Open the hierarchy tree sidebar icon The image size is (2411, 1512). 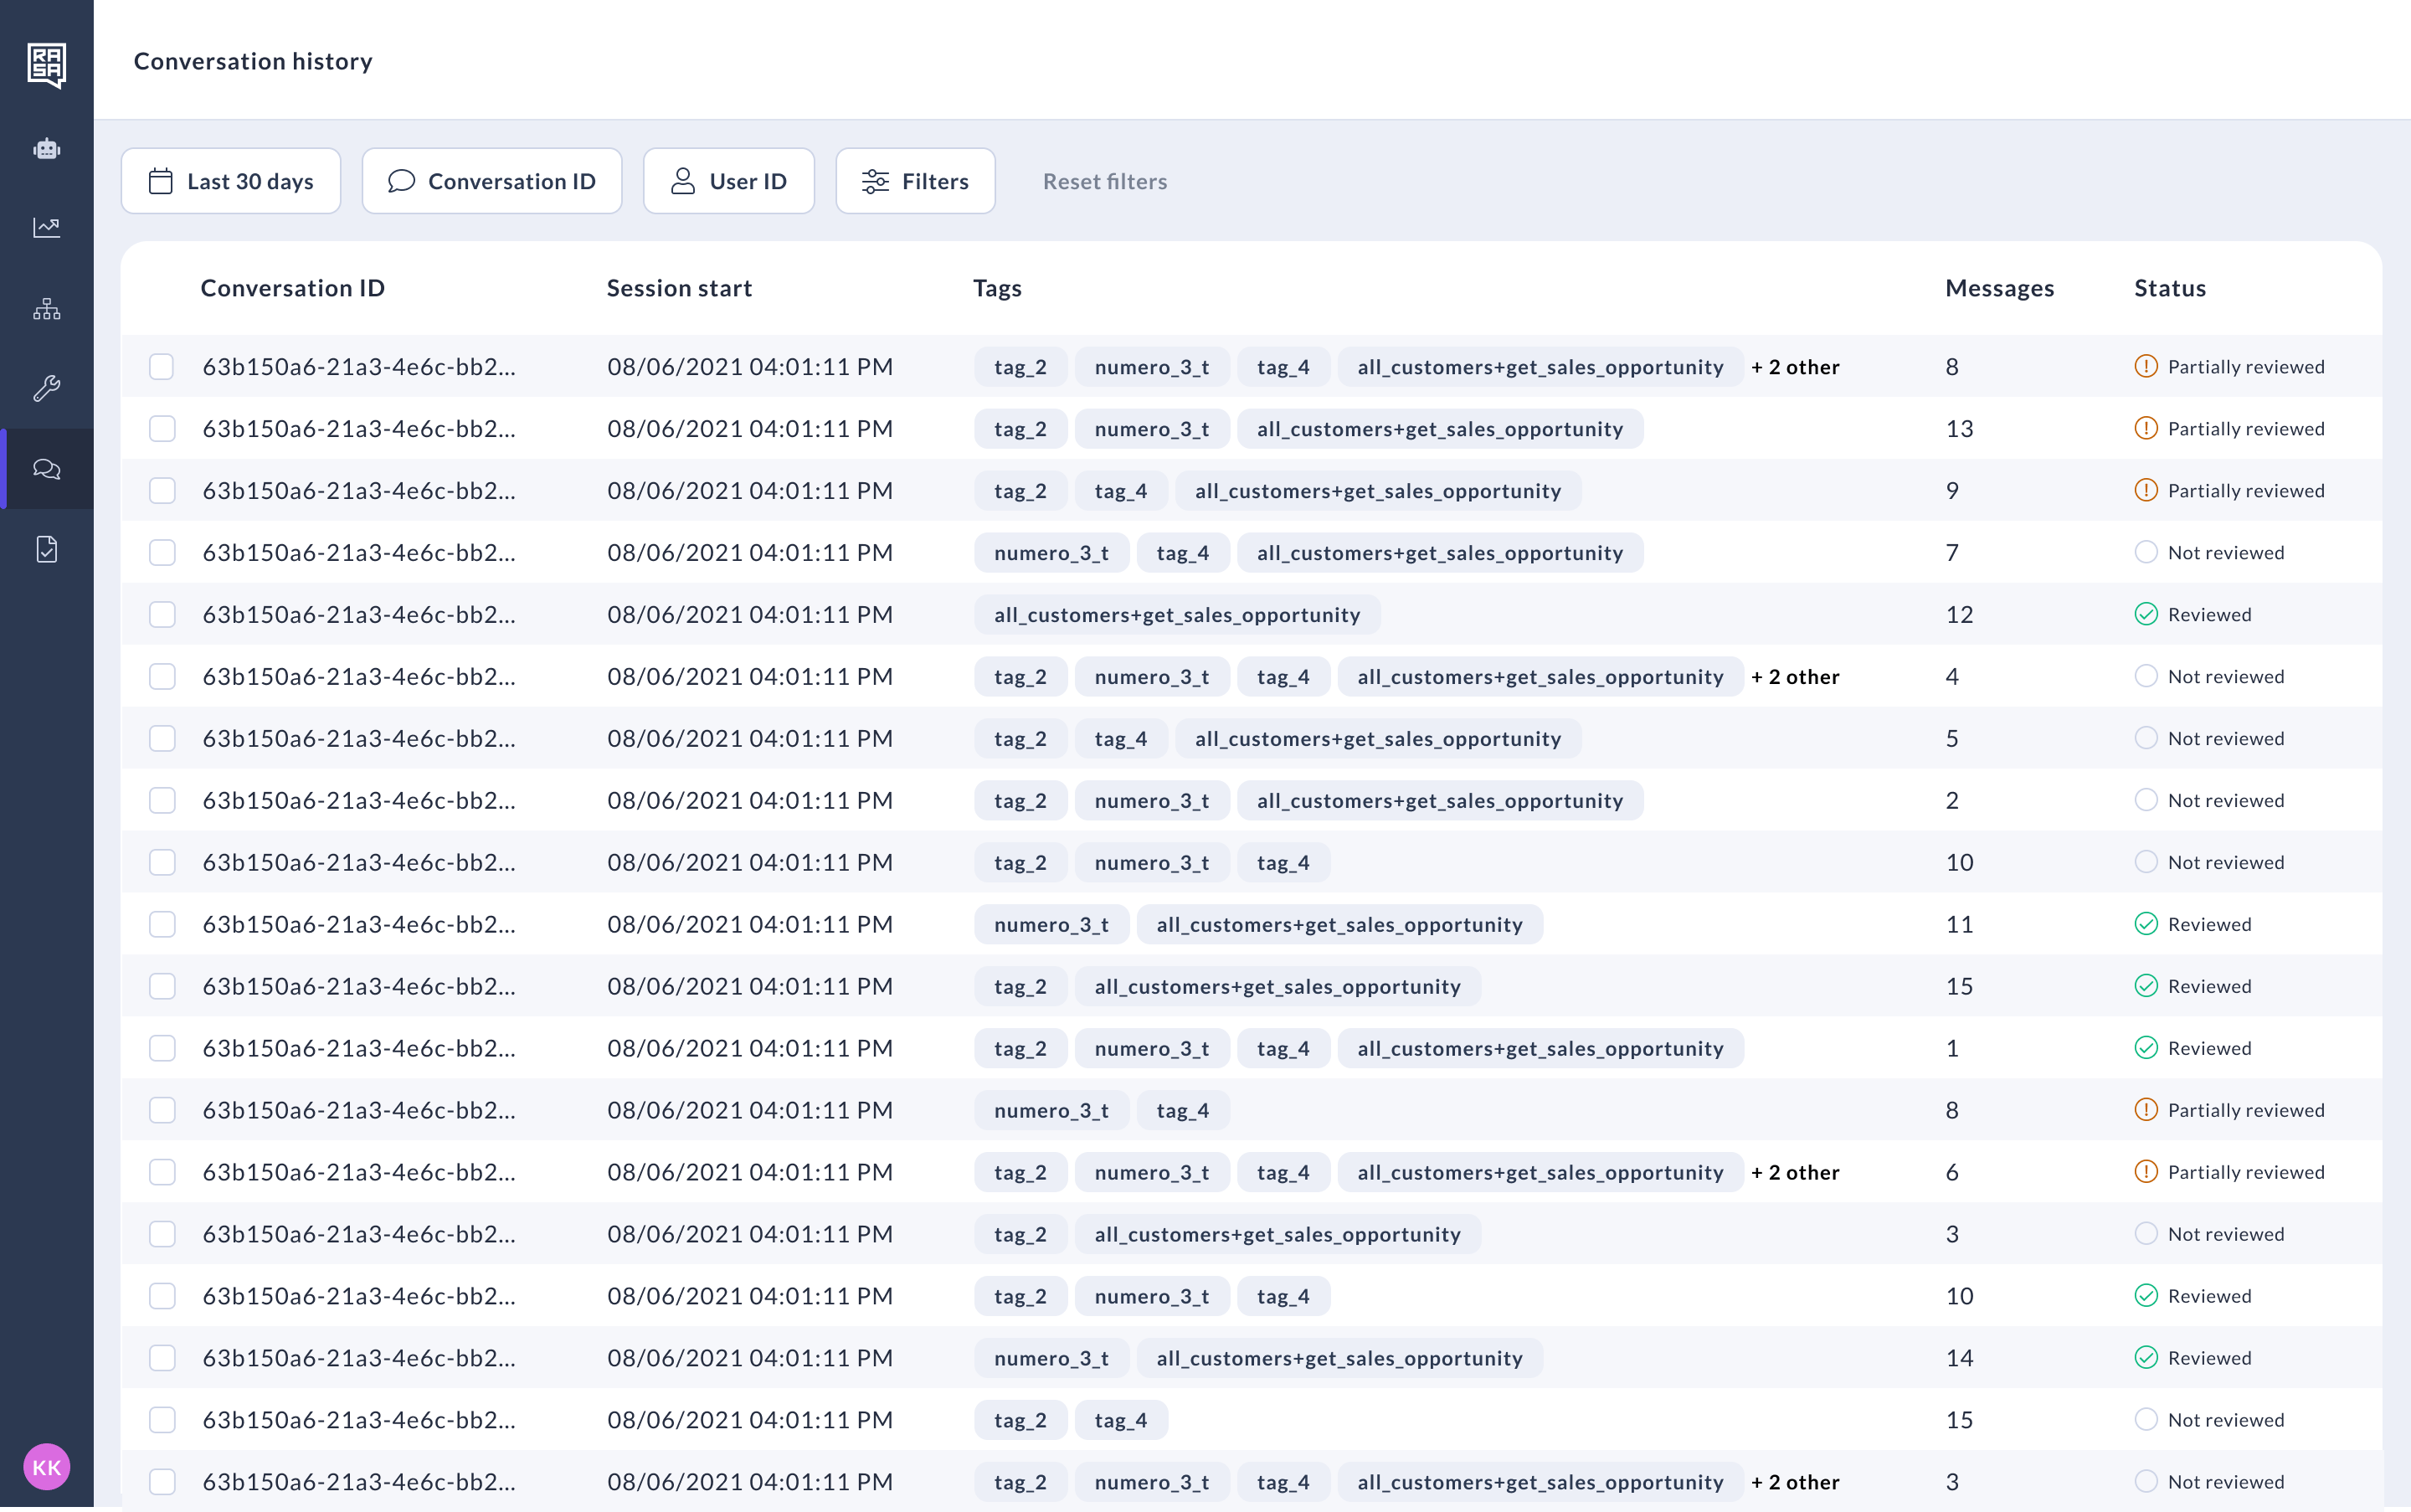tap(46, 309)
